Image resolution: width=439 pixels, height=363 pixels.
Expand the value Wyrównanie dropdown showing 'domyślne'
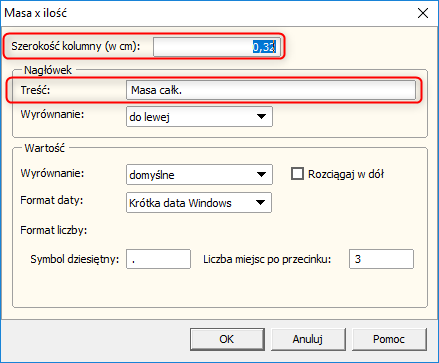(199, 174)
